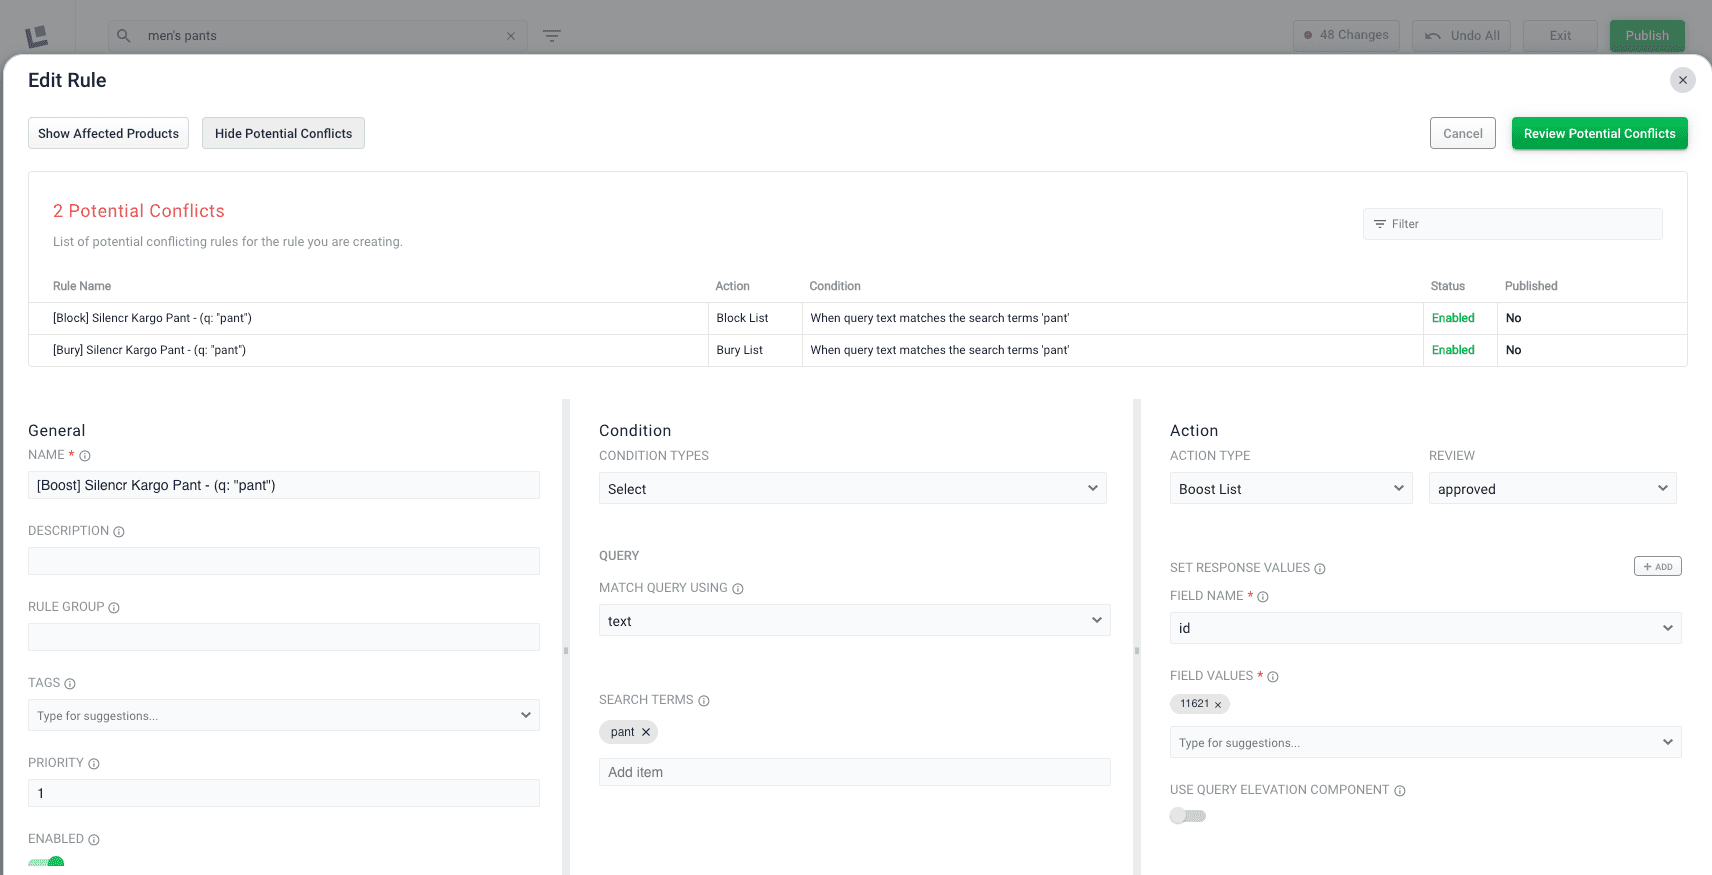
Task: Remove the 'pant' search term chip
Action: click(646, 732)
